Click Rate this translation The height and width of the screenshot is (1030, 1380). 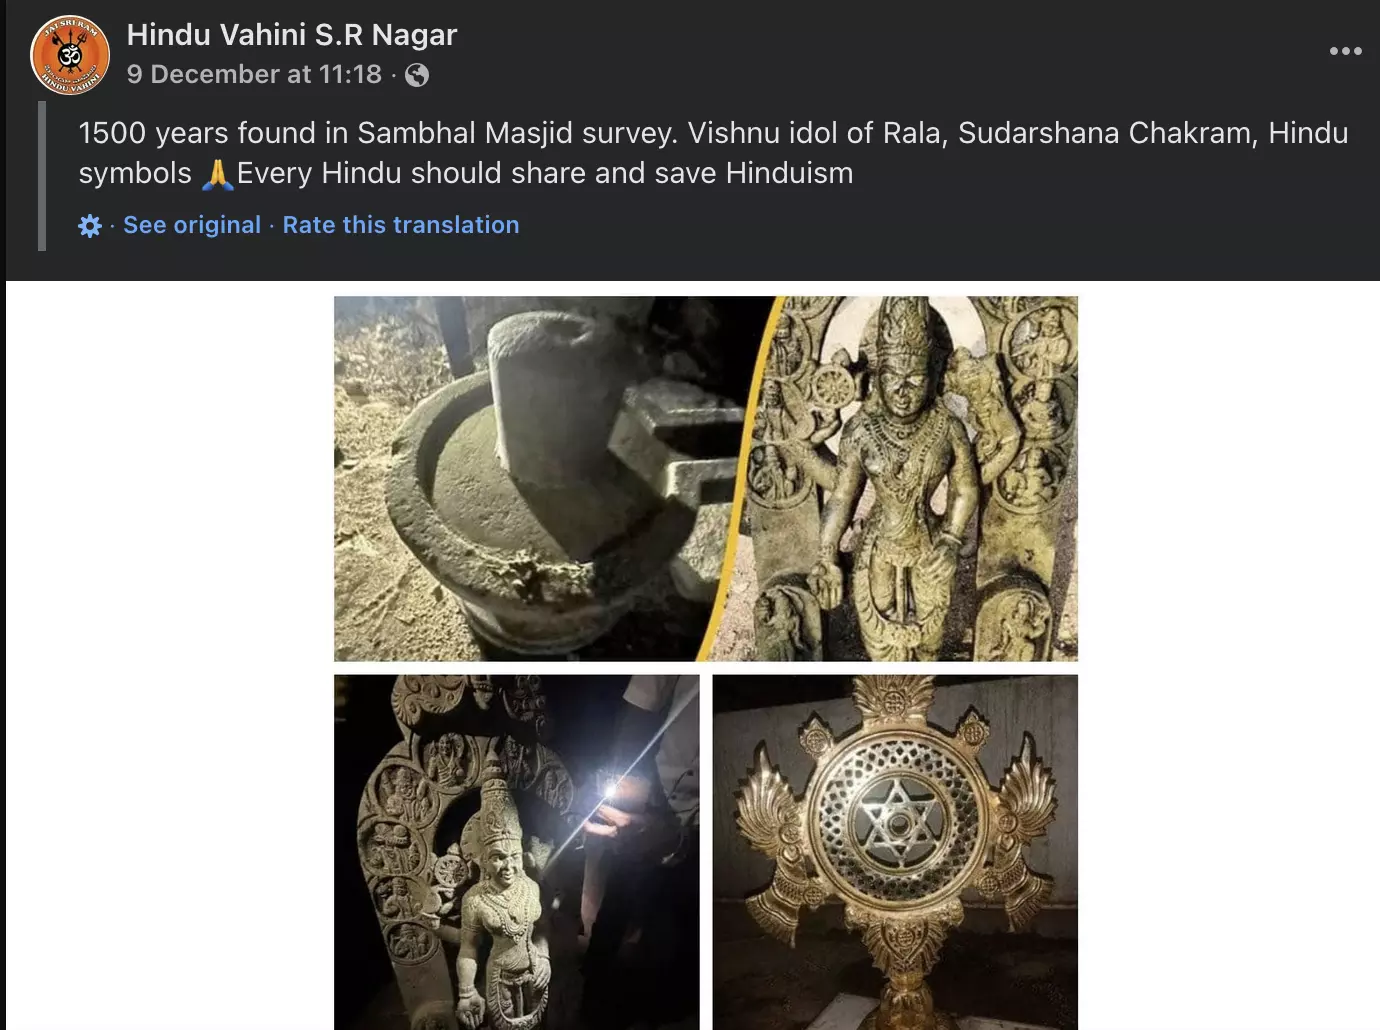click(x=401, y=225)
